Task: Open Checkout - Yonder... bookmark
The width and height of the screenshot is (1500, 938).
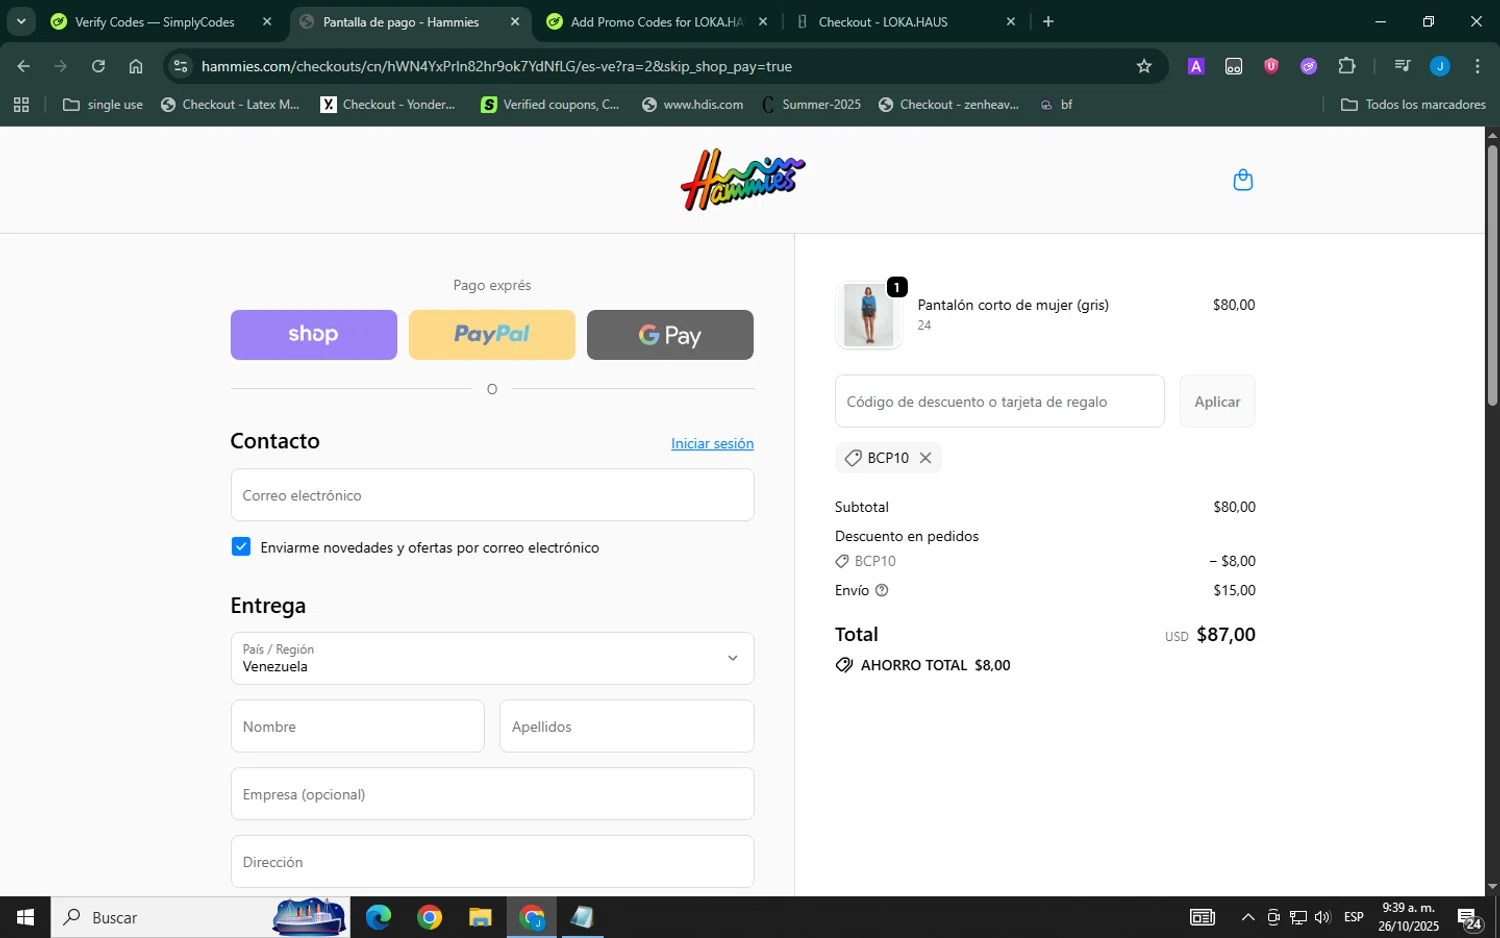Action: point(388,104)
